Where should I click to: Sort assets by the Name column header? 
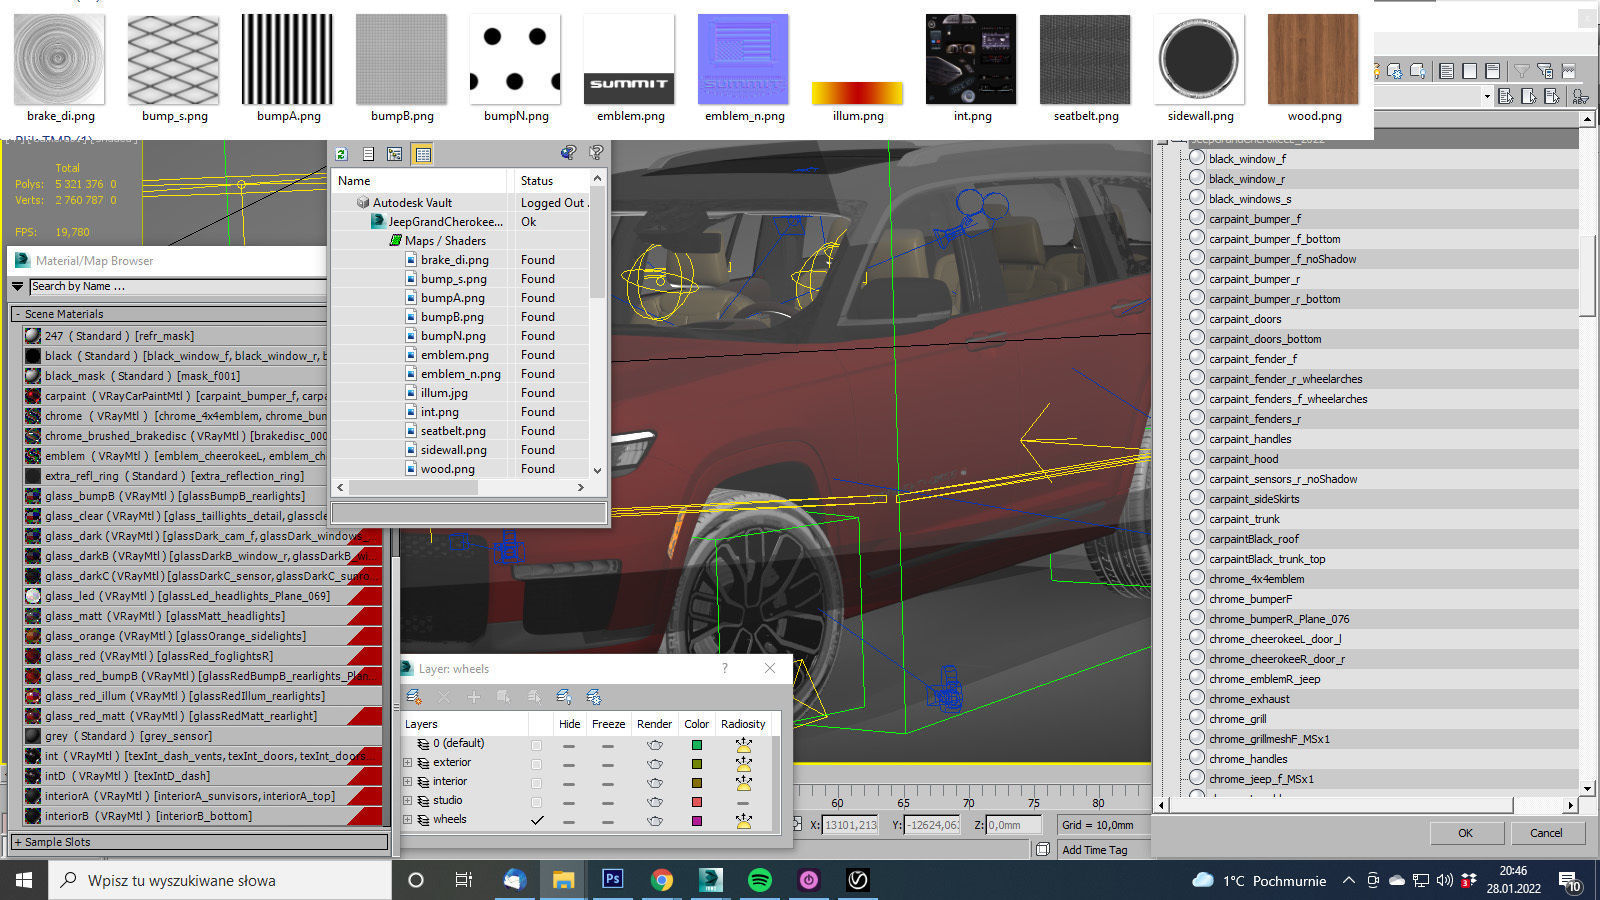(420, 181)
